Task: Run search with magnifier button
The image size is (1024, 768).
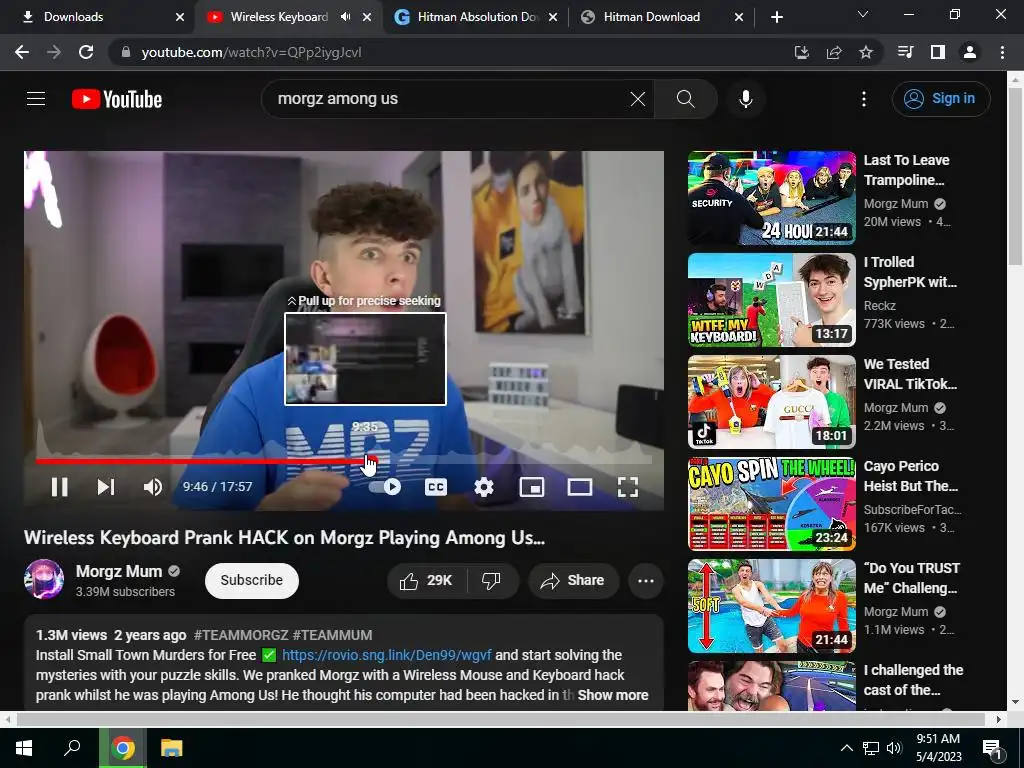Action: tap(686, 99)
